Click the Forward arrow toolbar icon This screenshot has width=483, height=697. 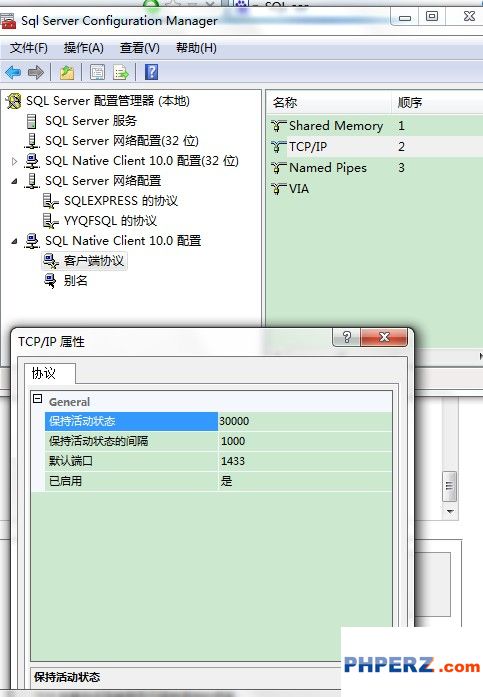click(36, 72)
